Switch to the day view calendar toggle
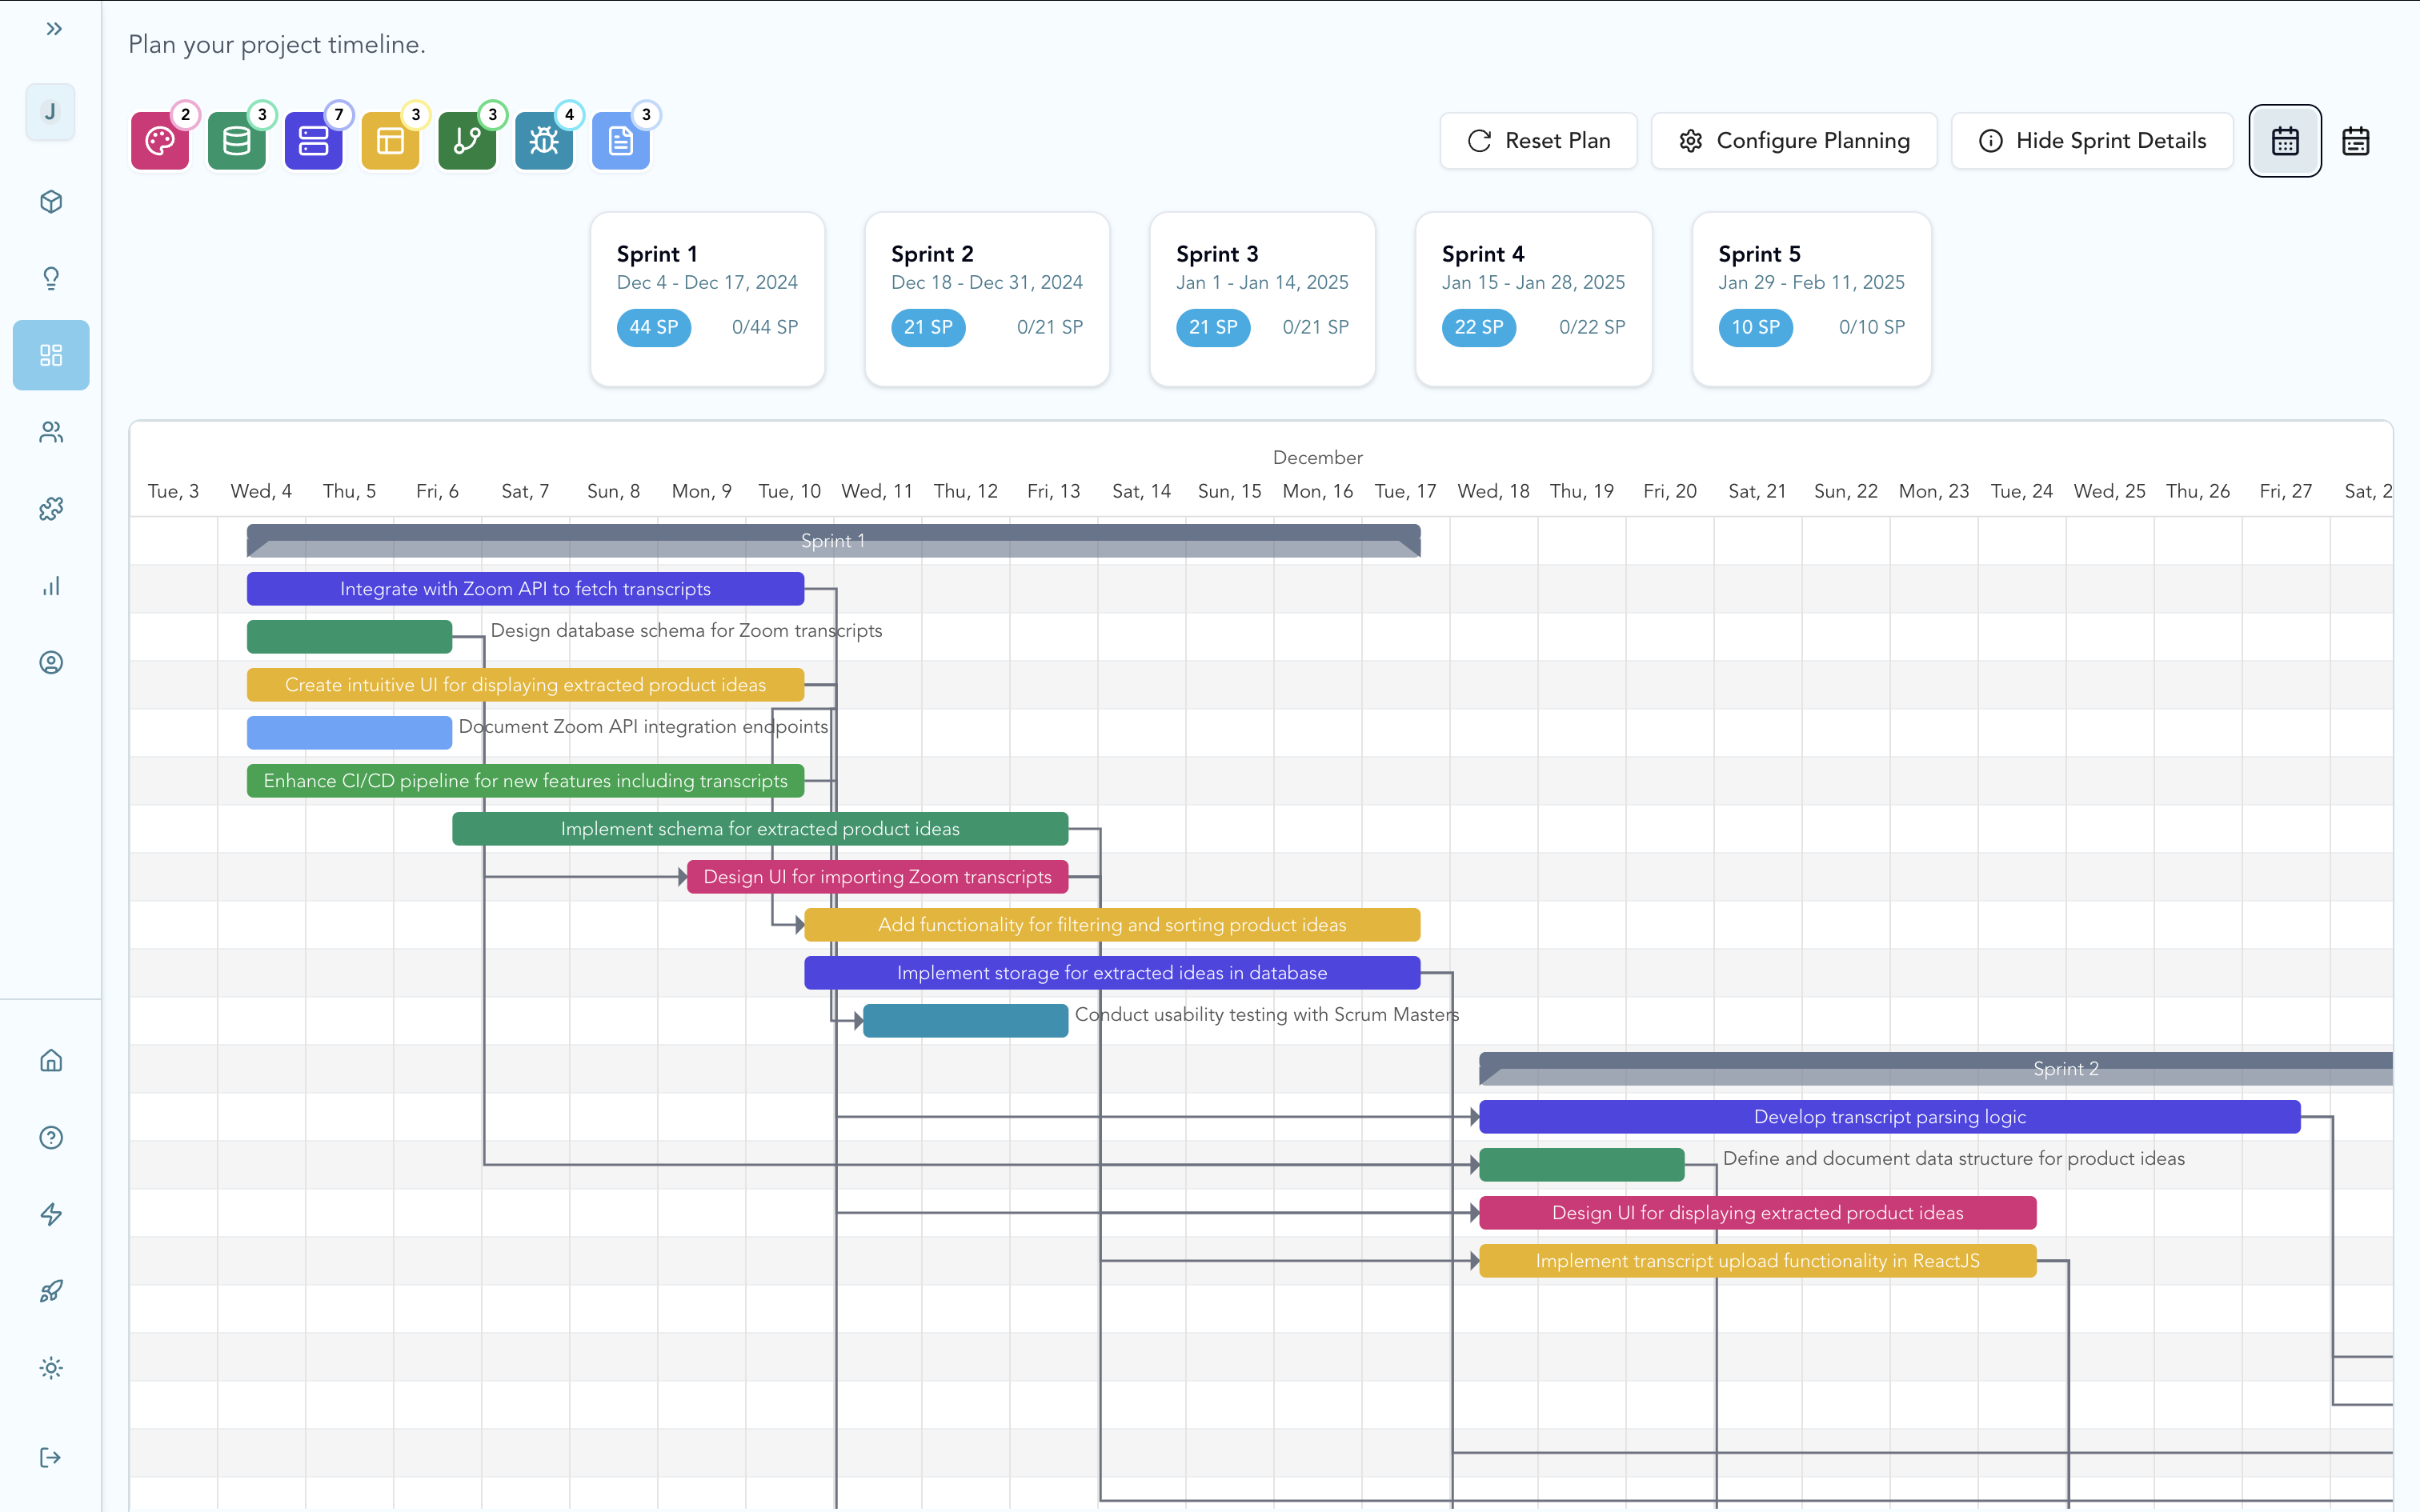 tap(2285, 141)
